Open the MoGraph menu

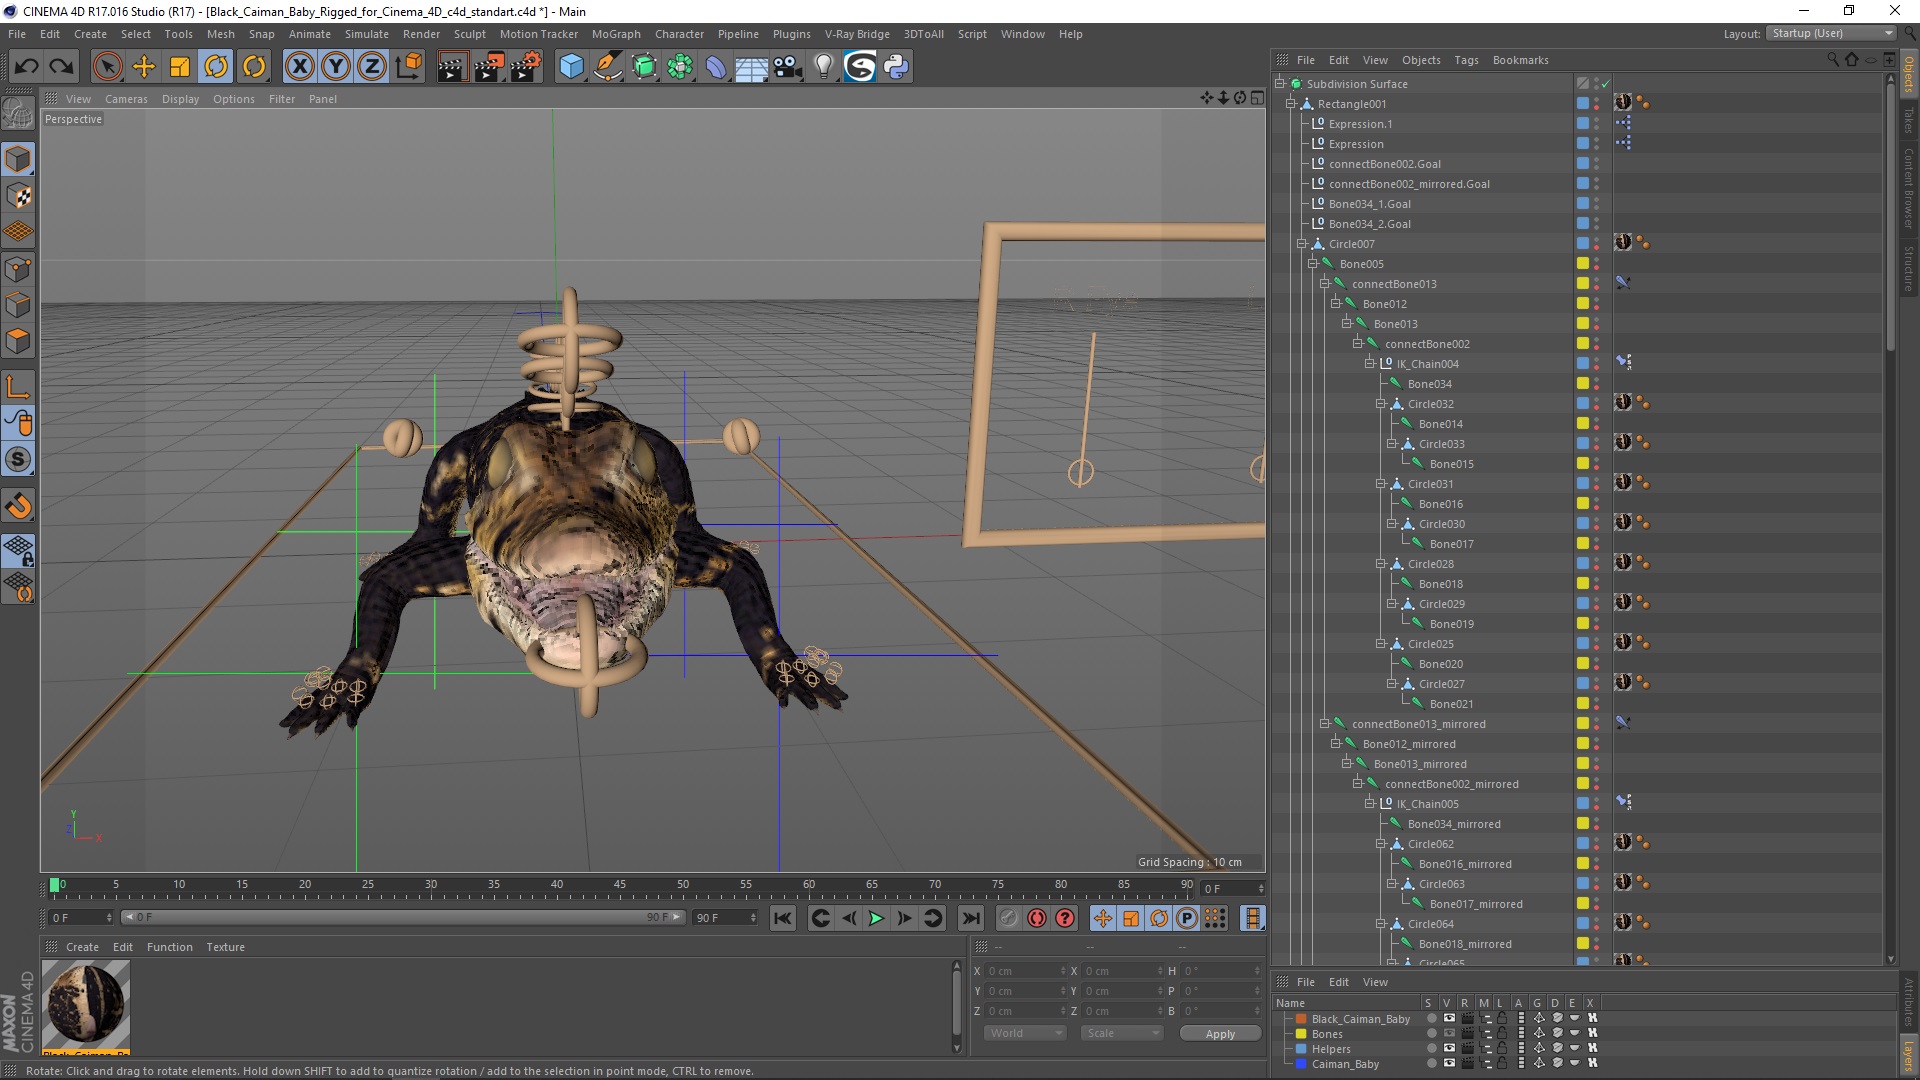click(x=616, y=34)
